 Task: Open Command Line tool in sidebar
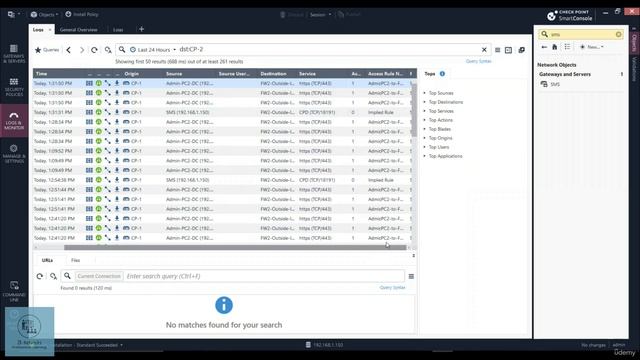(x=14, y=291)
